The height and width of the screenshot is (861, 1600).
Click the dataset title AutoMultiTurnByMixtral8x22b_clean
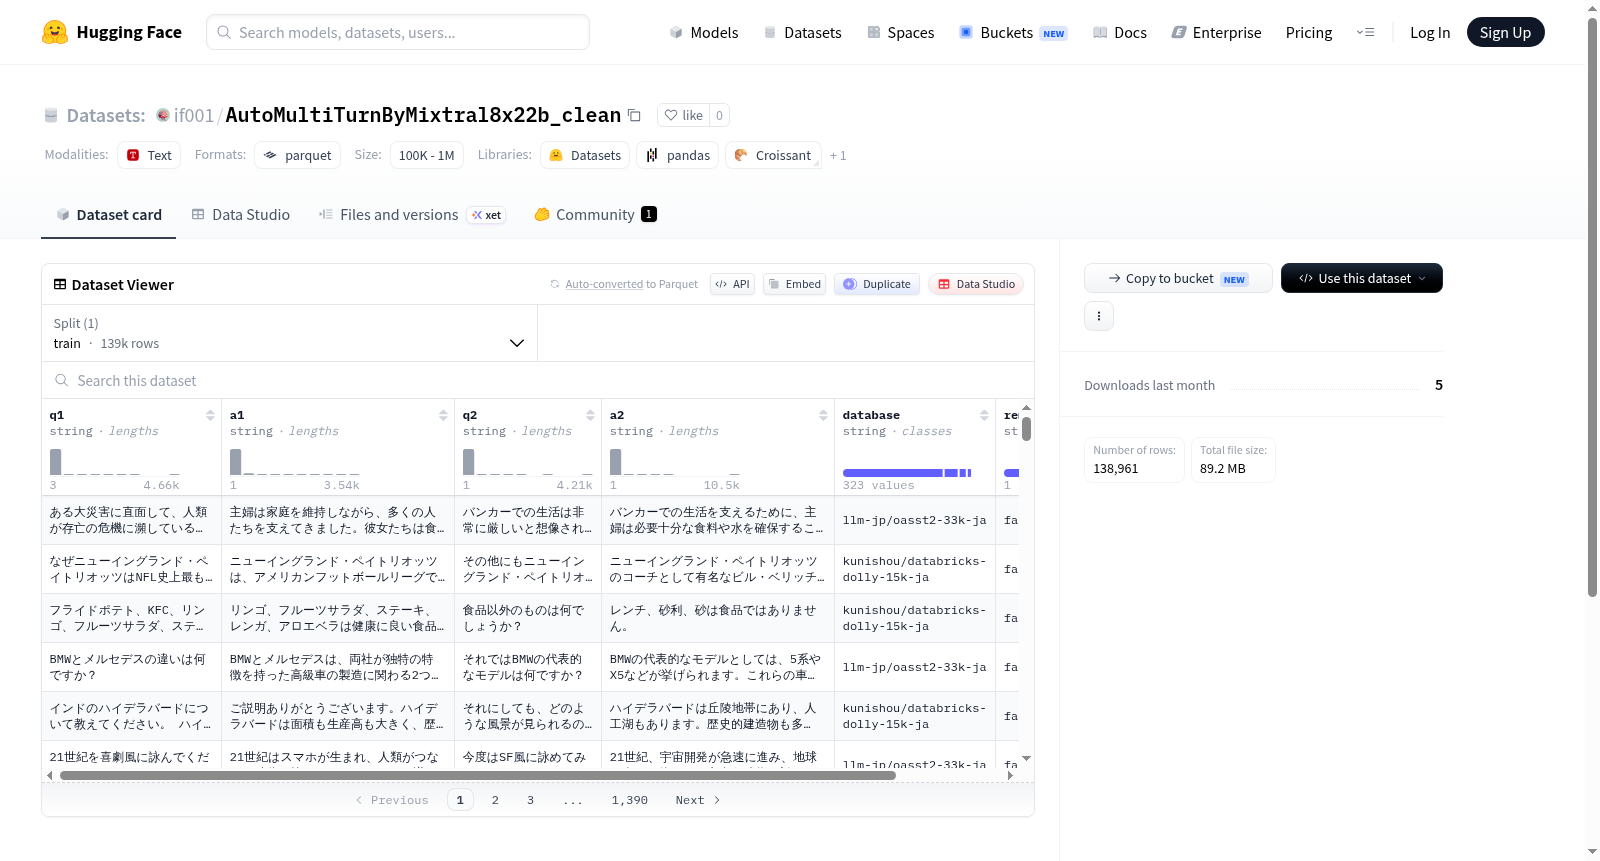(423, 115)
